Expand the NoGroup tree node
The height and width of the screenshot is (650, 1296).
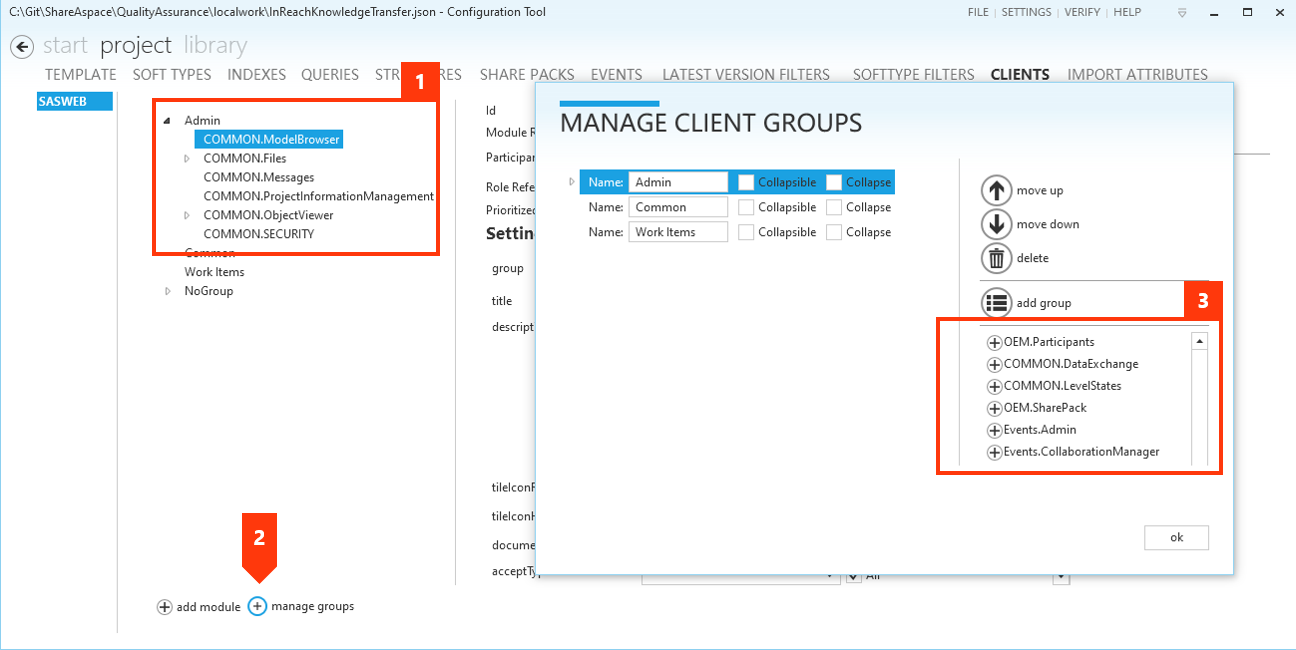click(169, 290)
